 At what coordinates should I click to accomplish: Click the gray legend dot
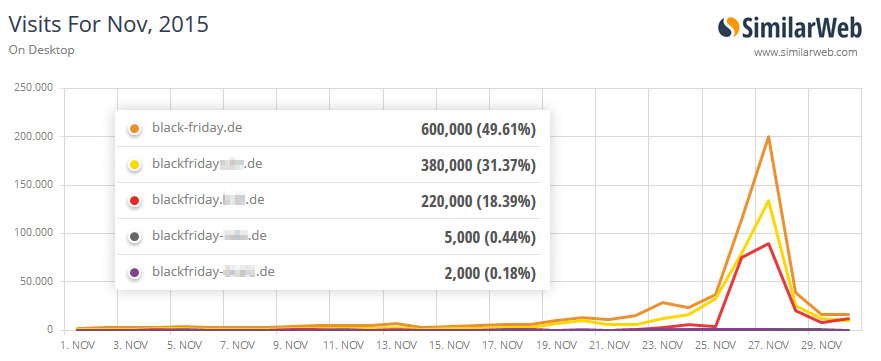point(134,237)
